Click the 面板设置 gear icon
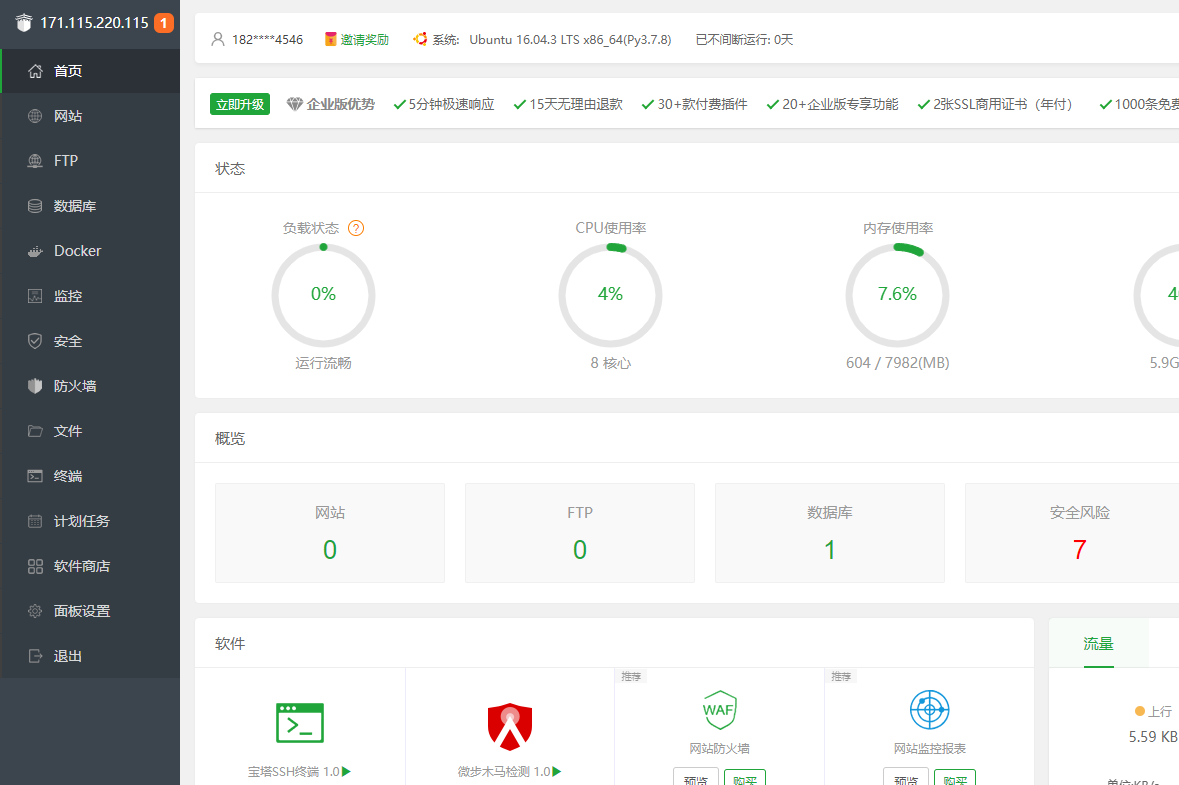This screenshot has height=785, width=1179. (35, 611)
